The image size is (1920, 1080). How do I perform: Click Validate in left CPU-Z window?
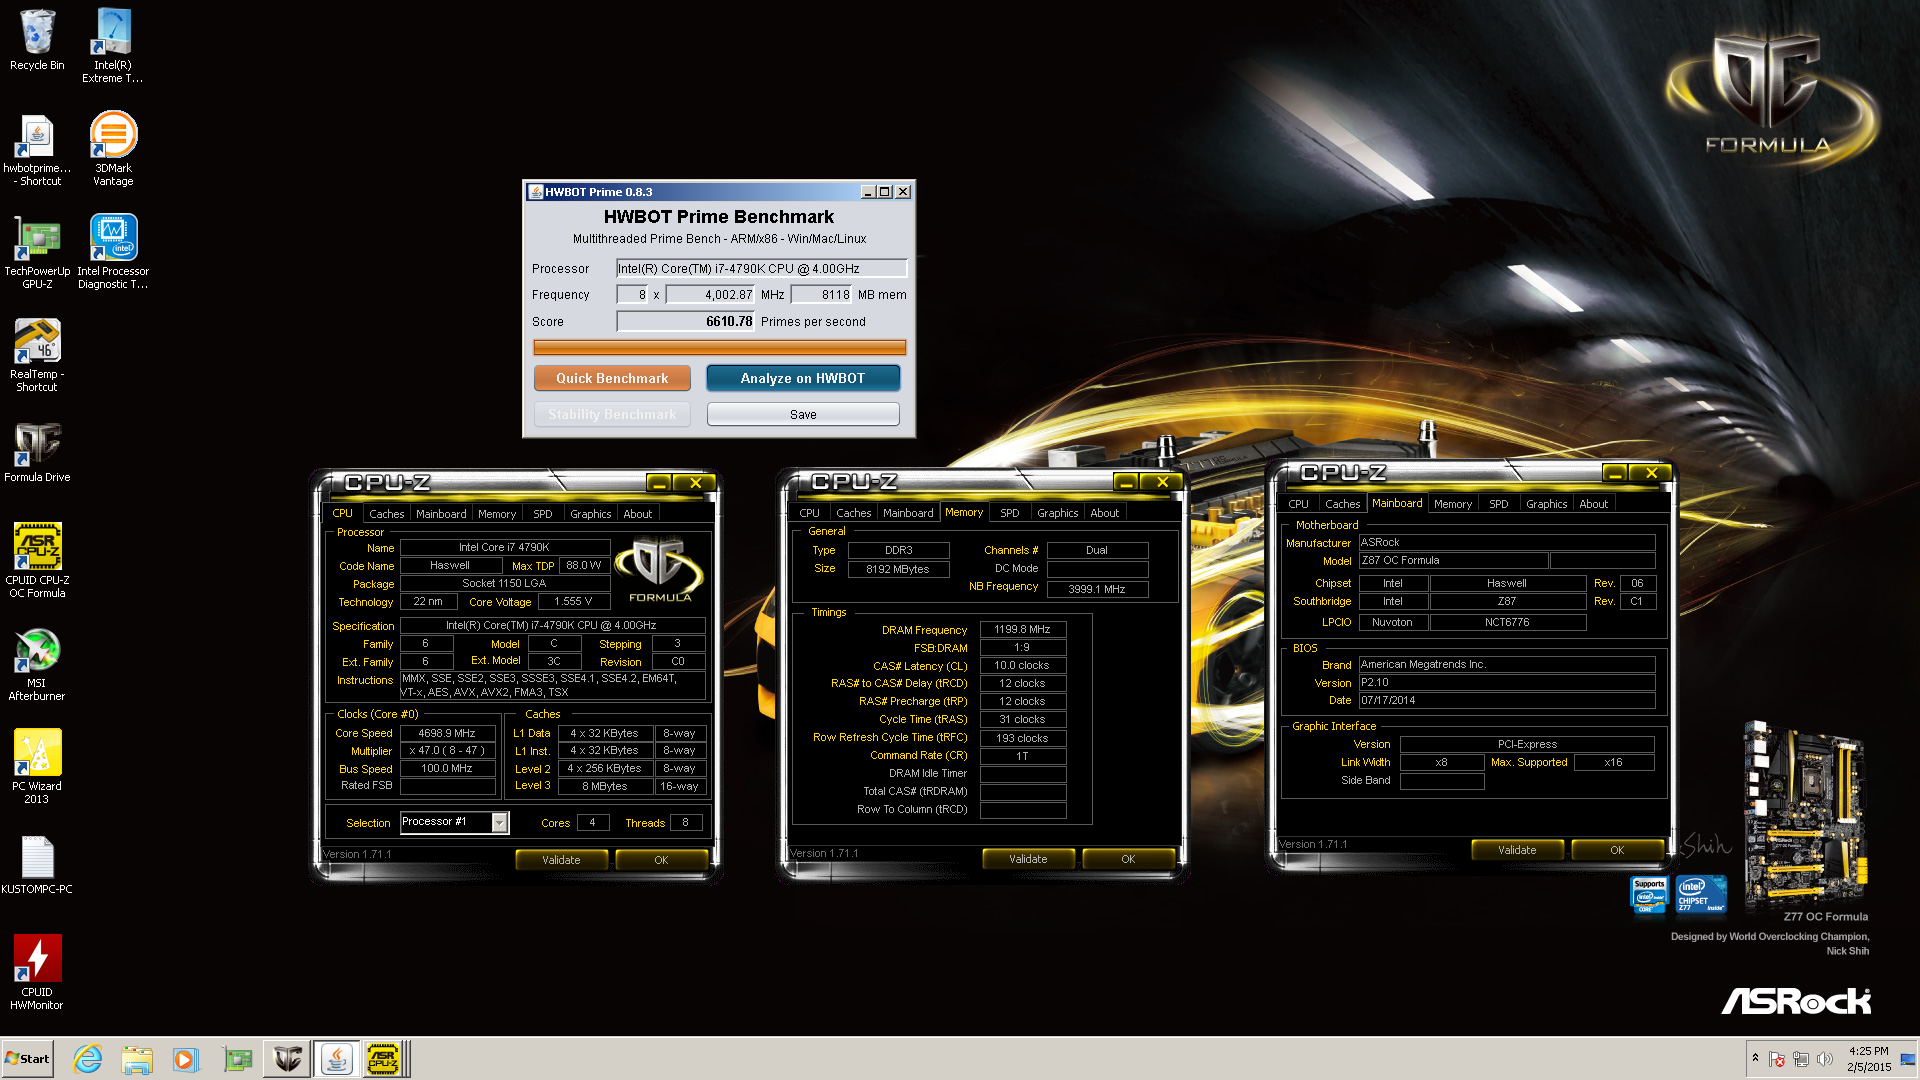click(561, 860)
